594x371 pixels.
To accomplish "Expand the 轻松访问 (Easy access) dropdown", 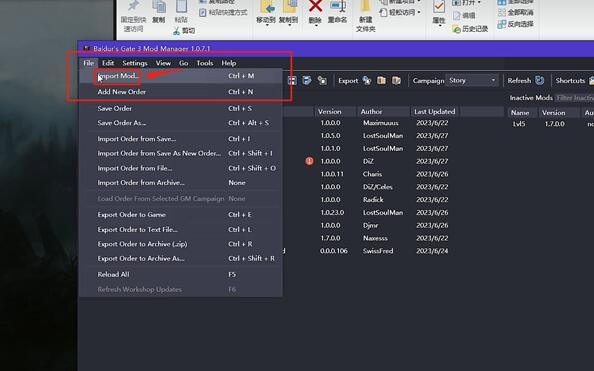I will point(419,12).
